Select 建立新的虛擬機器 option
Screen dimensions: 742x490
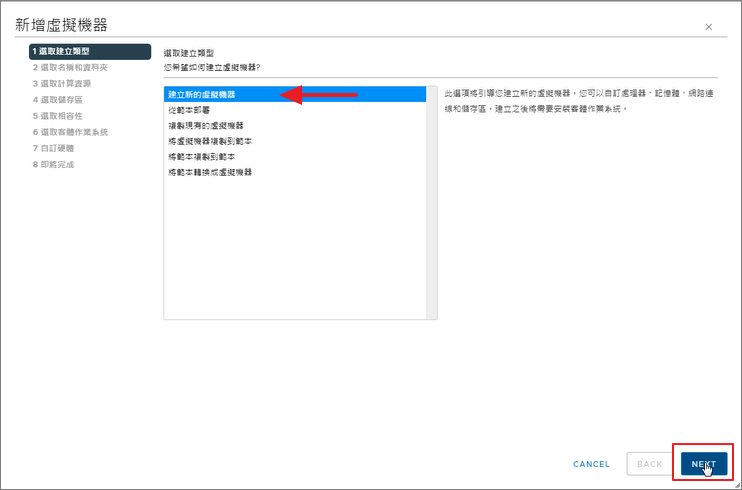coord(295,94)
